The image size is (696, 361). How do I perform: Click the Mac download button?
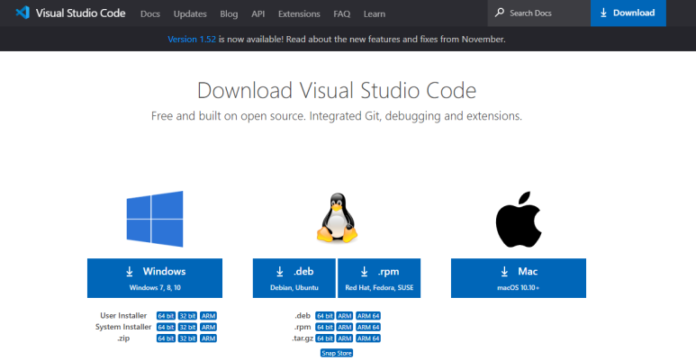tap(518, 278)
